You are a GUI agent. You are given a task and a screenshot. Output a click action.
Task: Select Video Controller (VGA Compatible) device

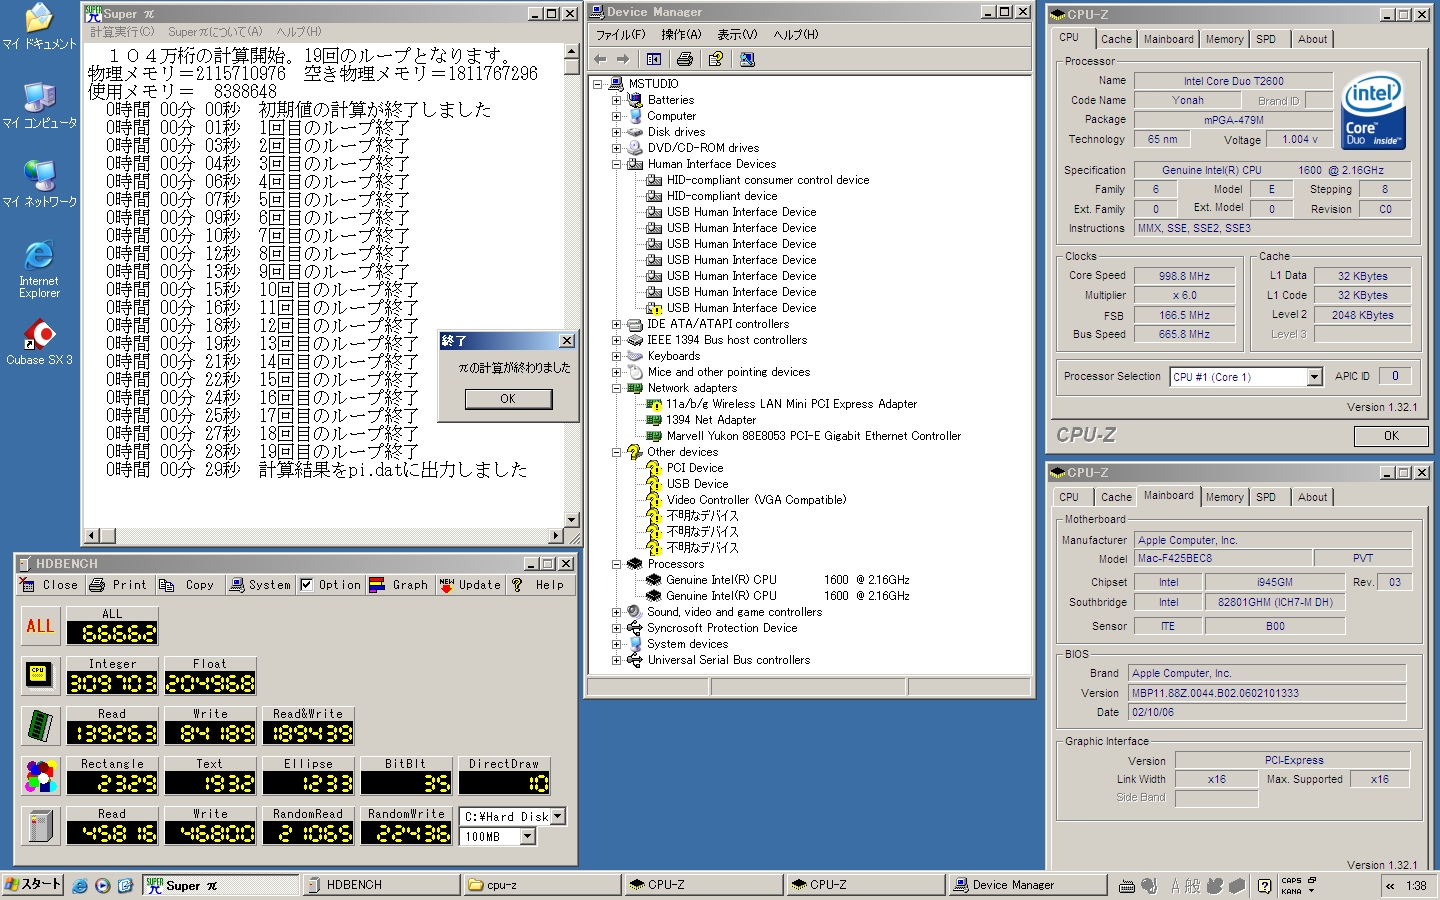coord(756,500)
